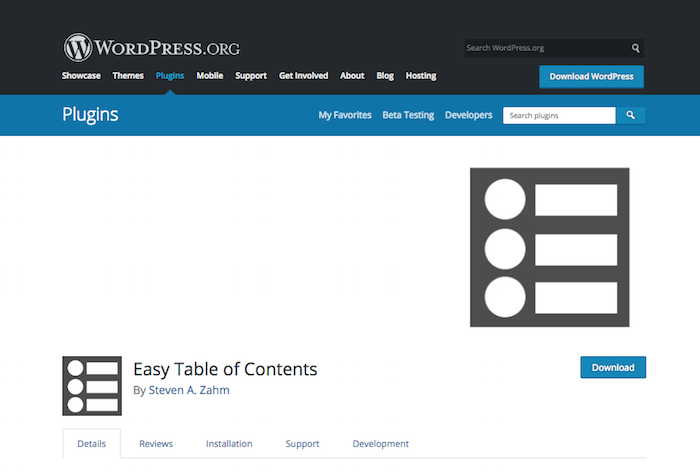Image resolution: width=700 pixels, height=475 pixels.
Task: Open the Hosting navigation link
Action: 421,75
